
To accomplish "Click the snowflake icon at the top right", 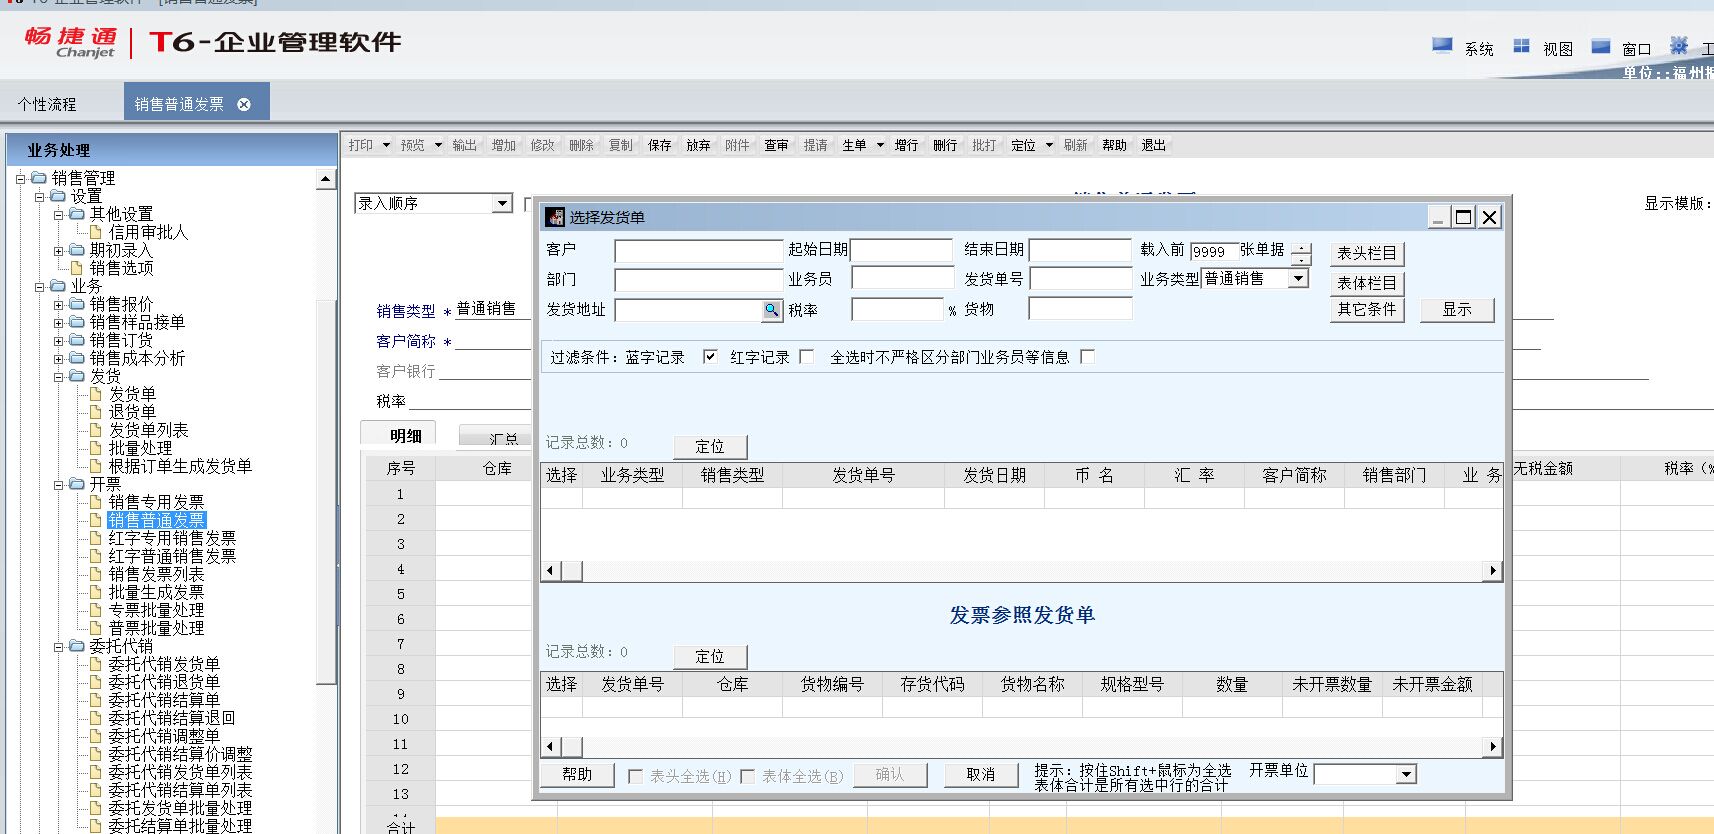I will [1679, 45].
